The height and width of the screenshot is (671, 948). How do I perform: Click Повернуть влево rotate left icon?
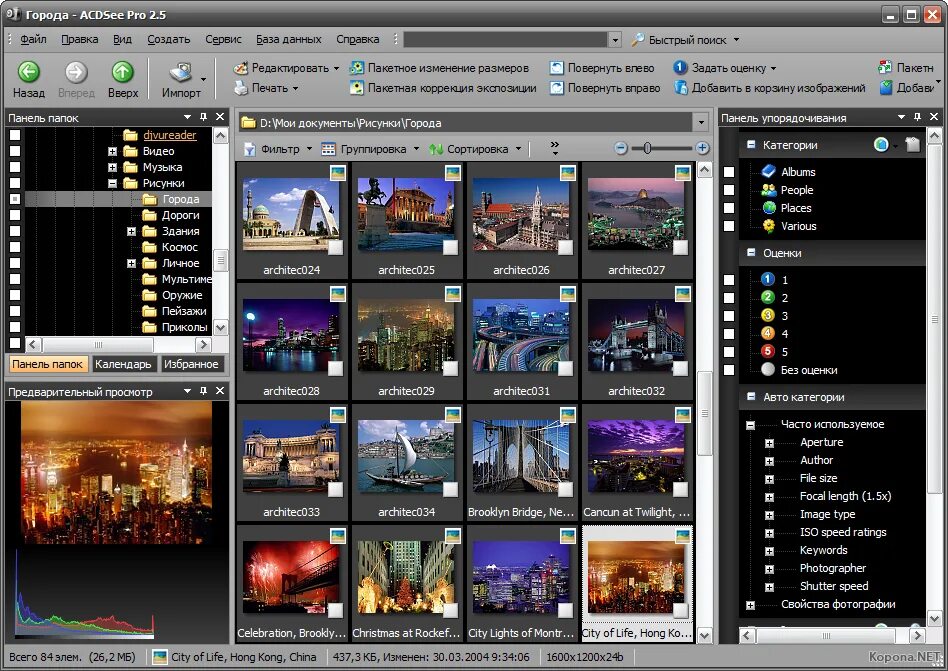point(556,68)
